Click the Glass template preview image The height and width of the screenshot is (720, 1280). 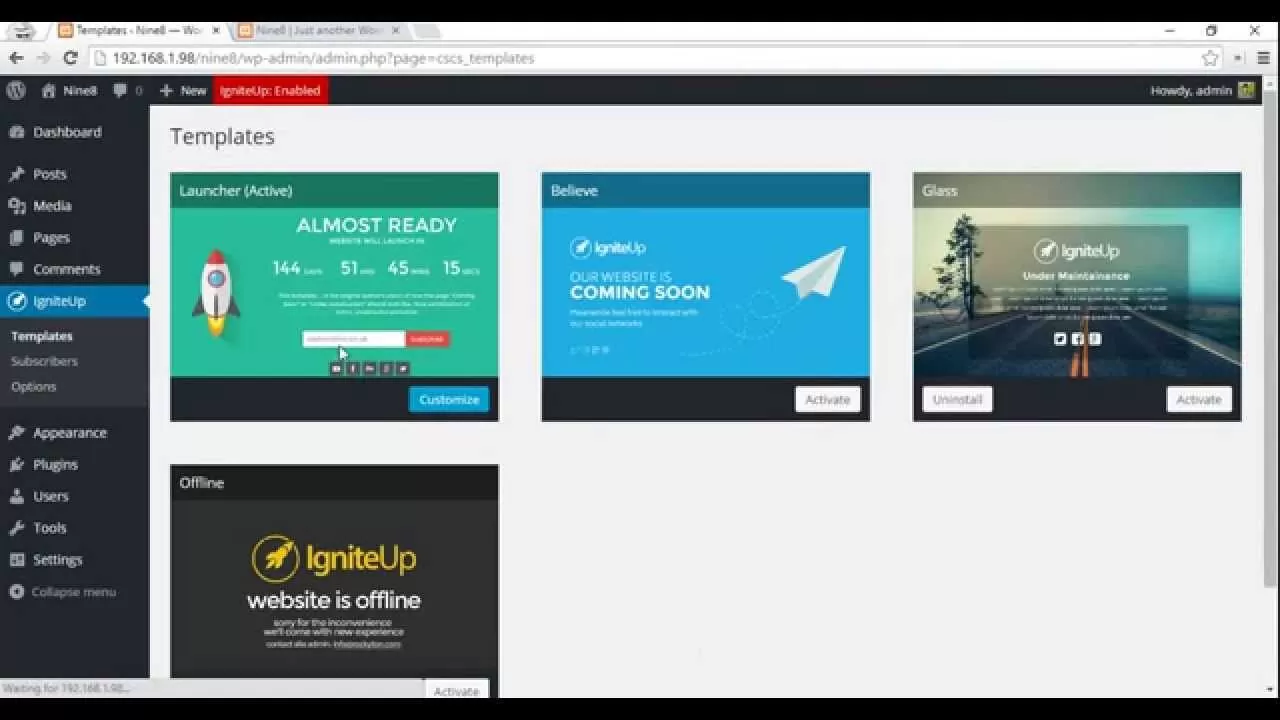(x=1077, y=292)
